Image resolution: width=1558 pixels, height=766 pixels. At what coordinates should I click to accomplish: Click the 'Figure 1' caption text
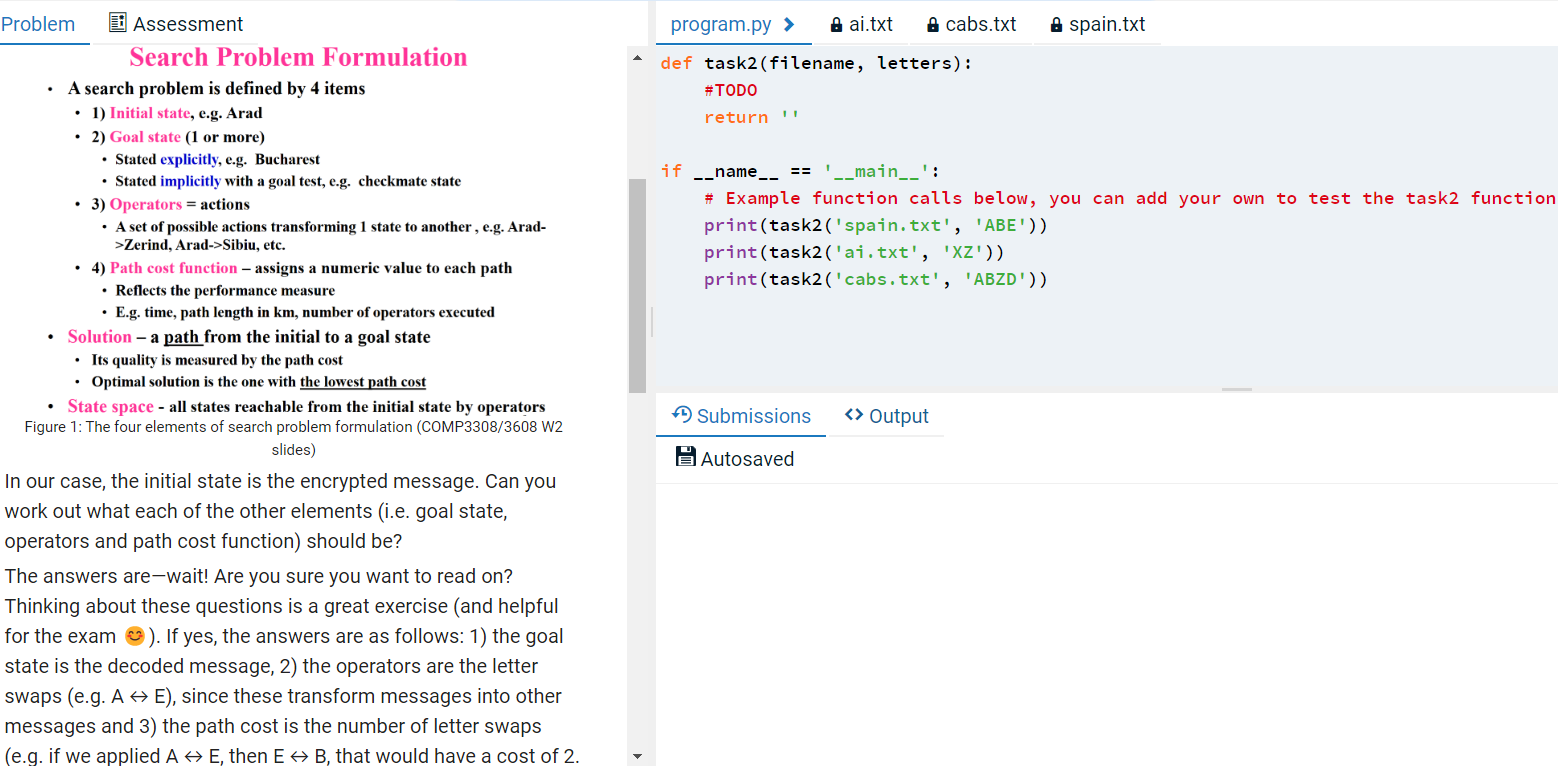pyautogui.click(x=294, y=438)
